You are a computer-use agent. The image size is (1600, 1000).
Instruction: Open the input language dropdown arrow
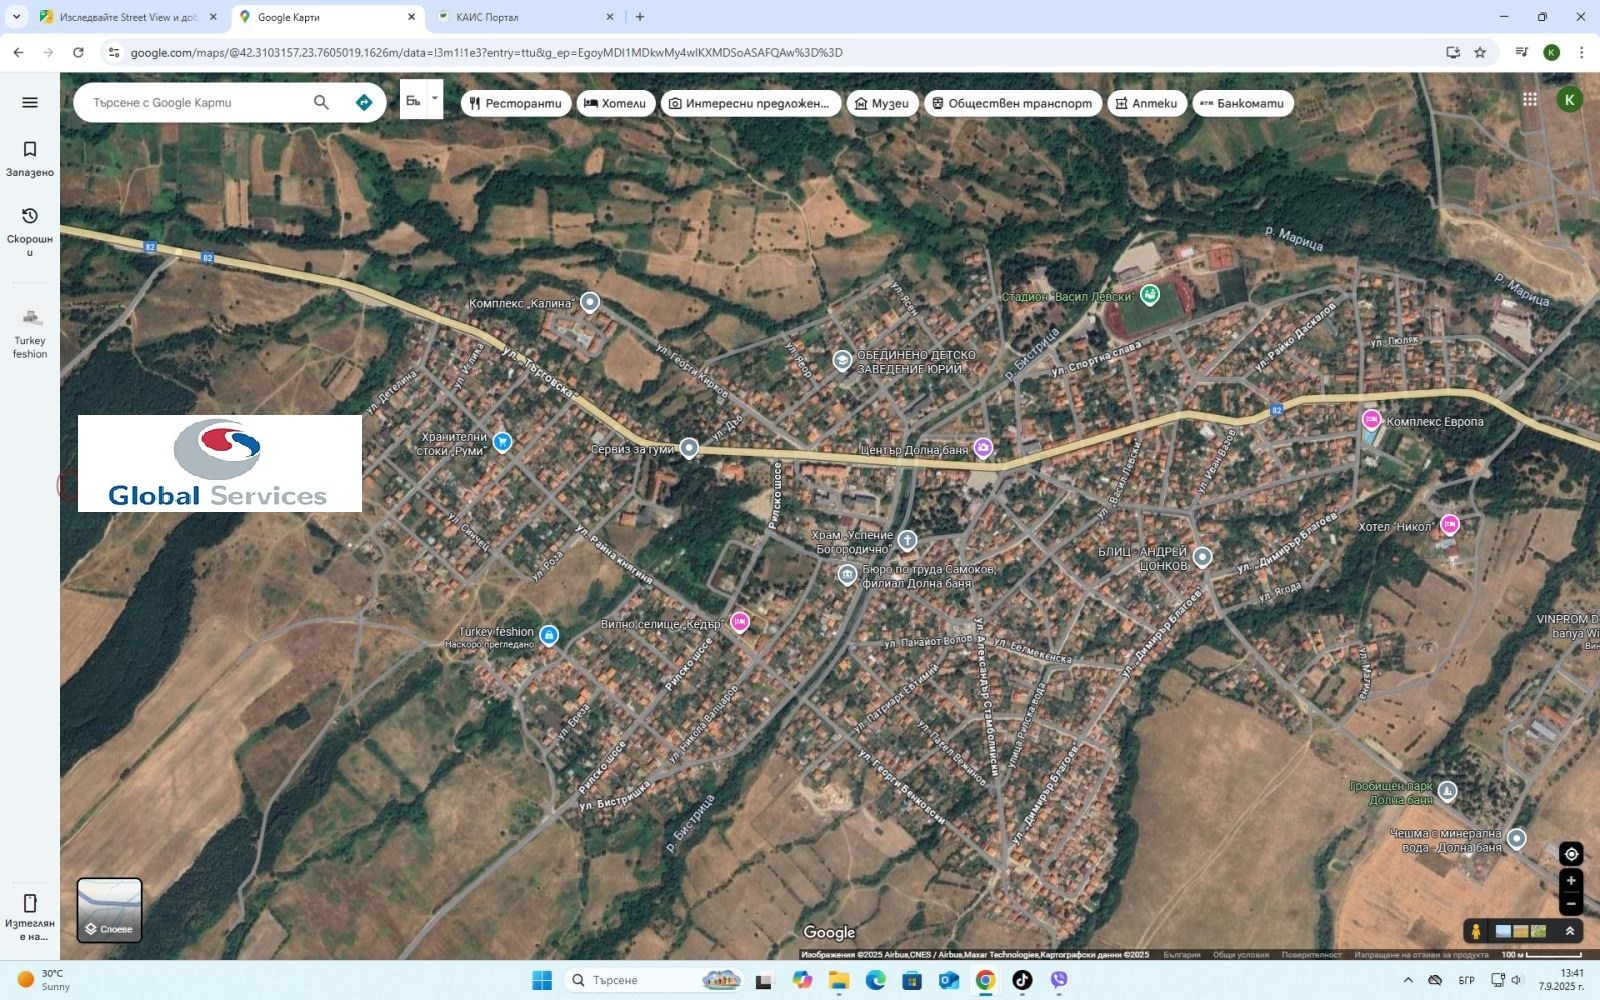tap(434, 98)
